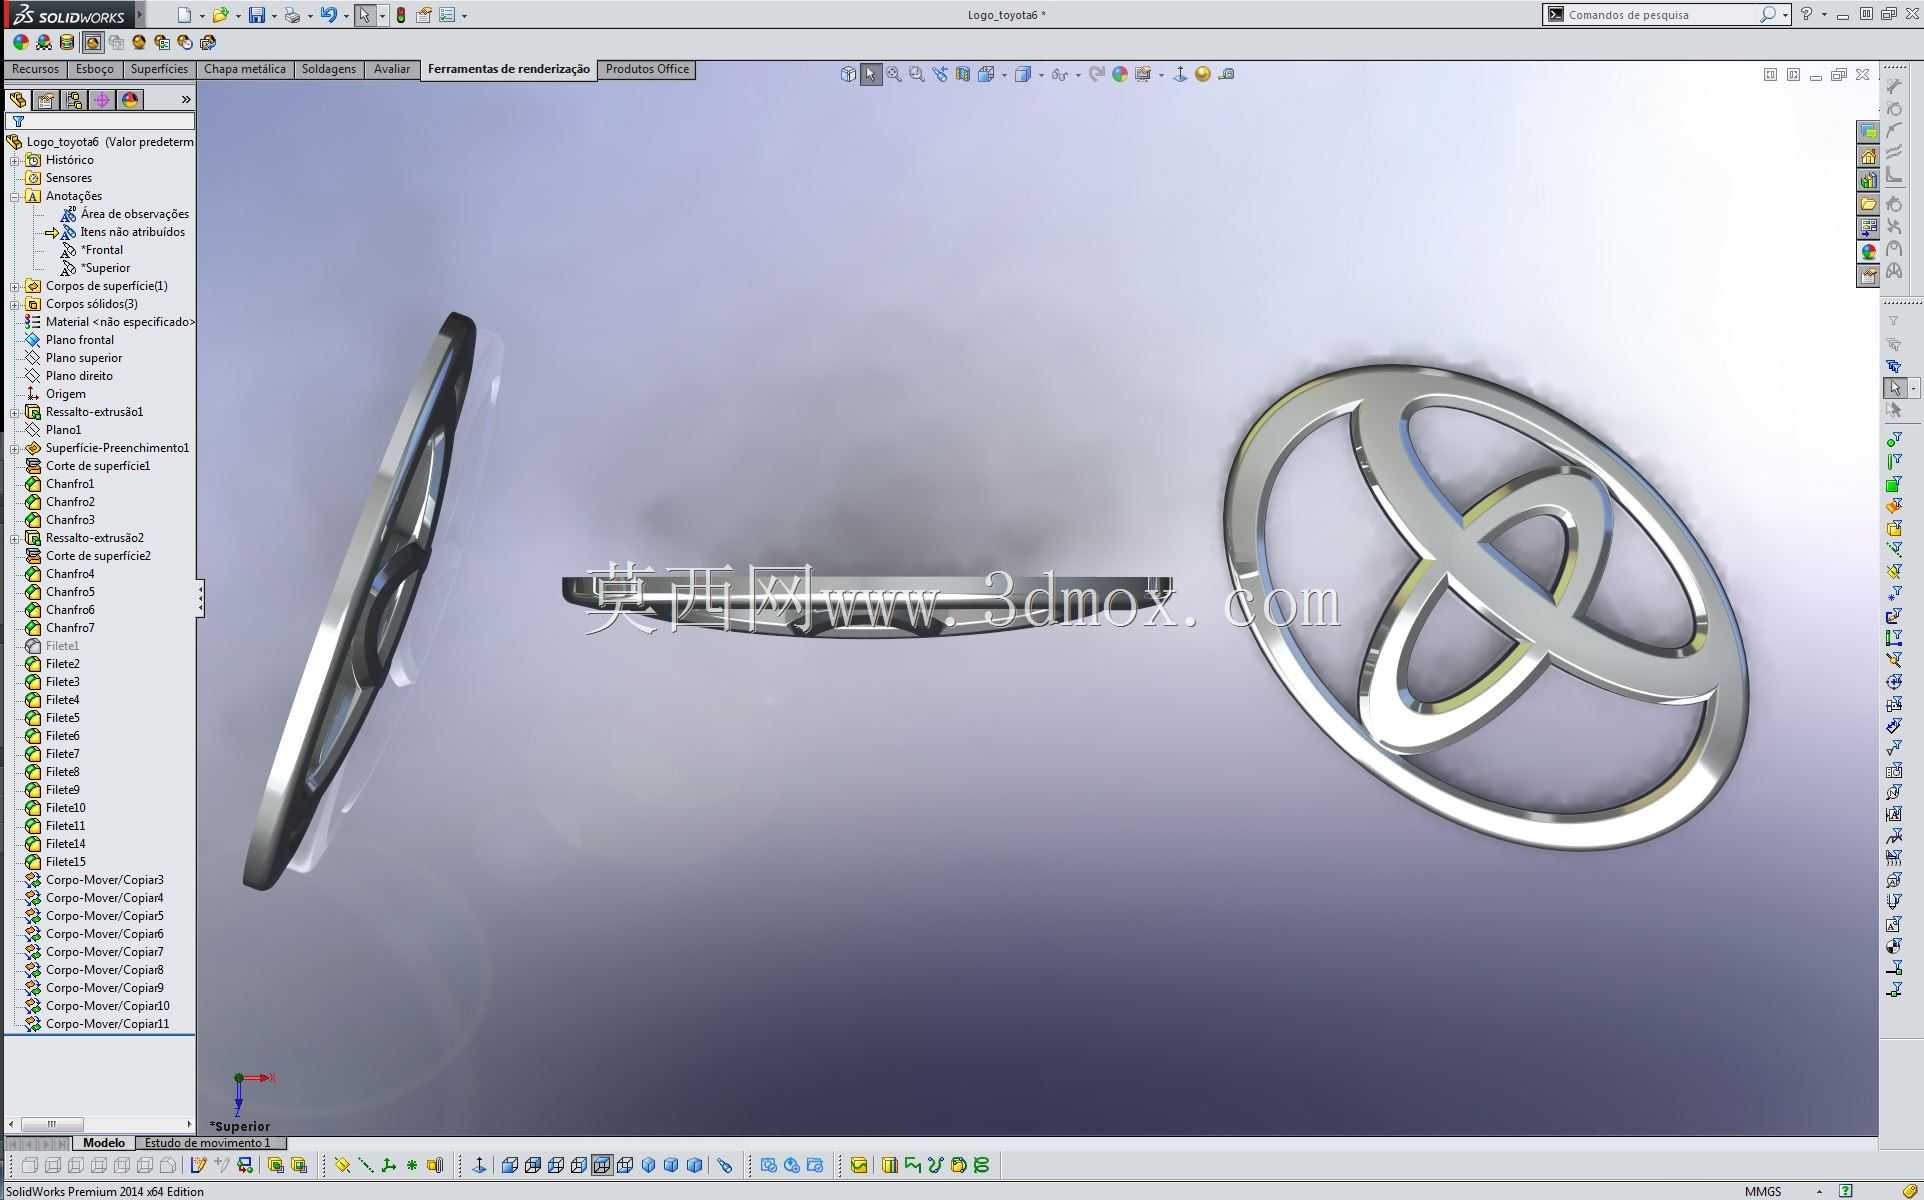Switch to the Esboço tab
This screenshot has width=1924, height=1200.
(x=95, y=69)
